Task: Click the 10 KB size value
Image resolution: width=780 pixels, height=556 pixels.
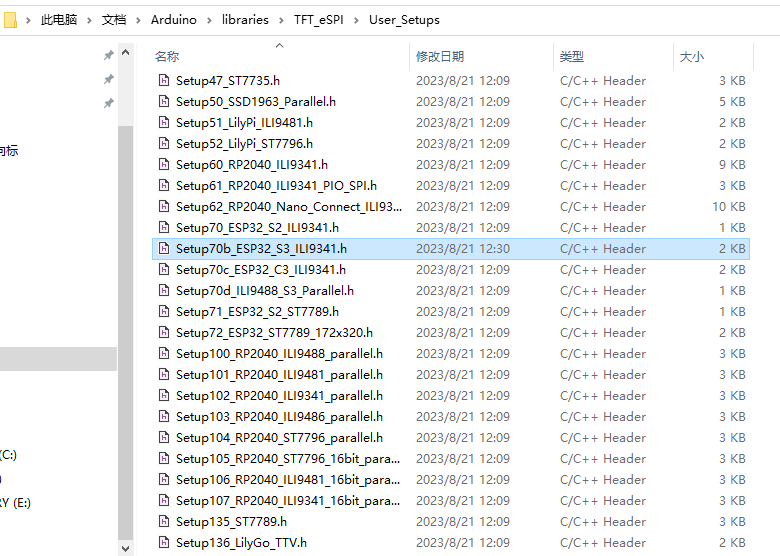Action: coord(729,206)
